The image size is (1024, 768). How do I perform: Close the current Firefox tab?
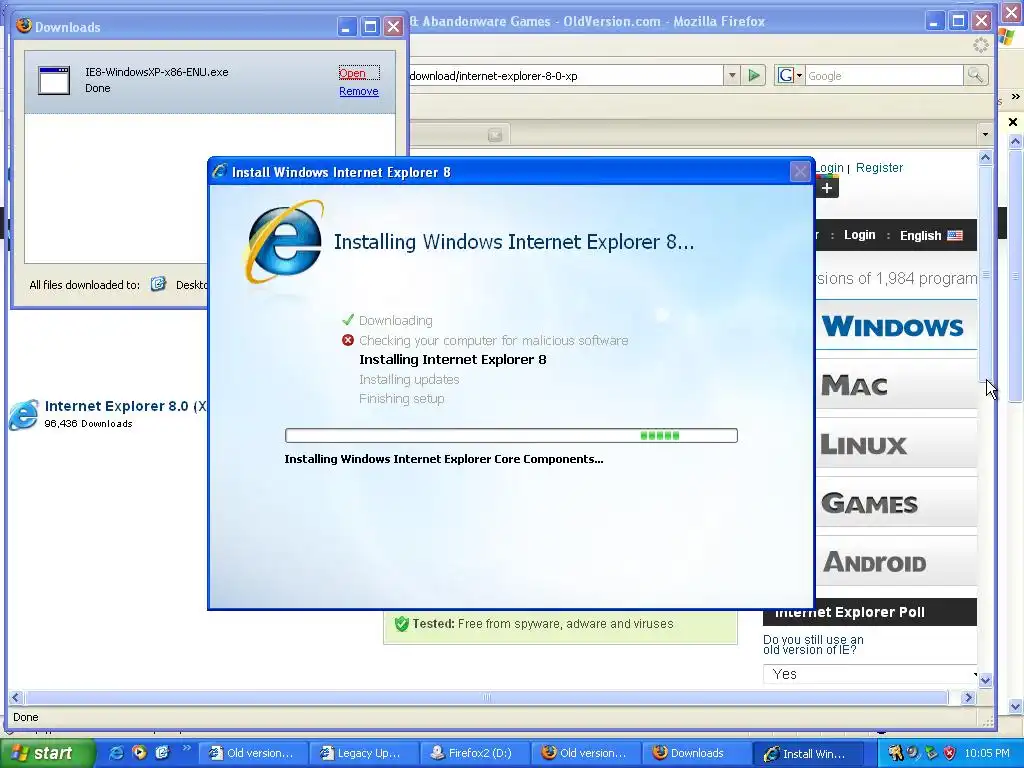495,135
